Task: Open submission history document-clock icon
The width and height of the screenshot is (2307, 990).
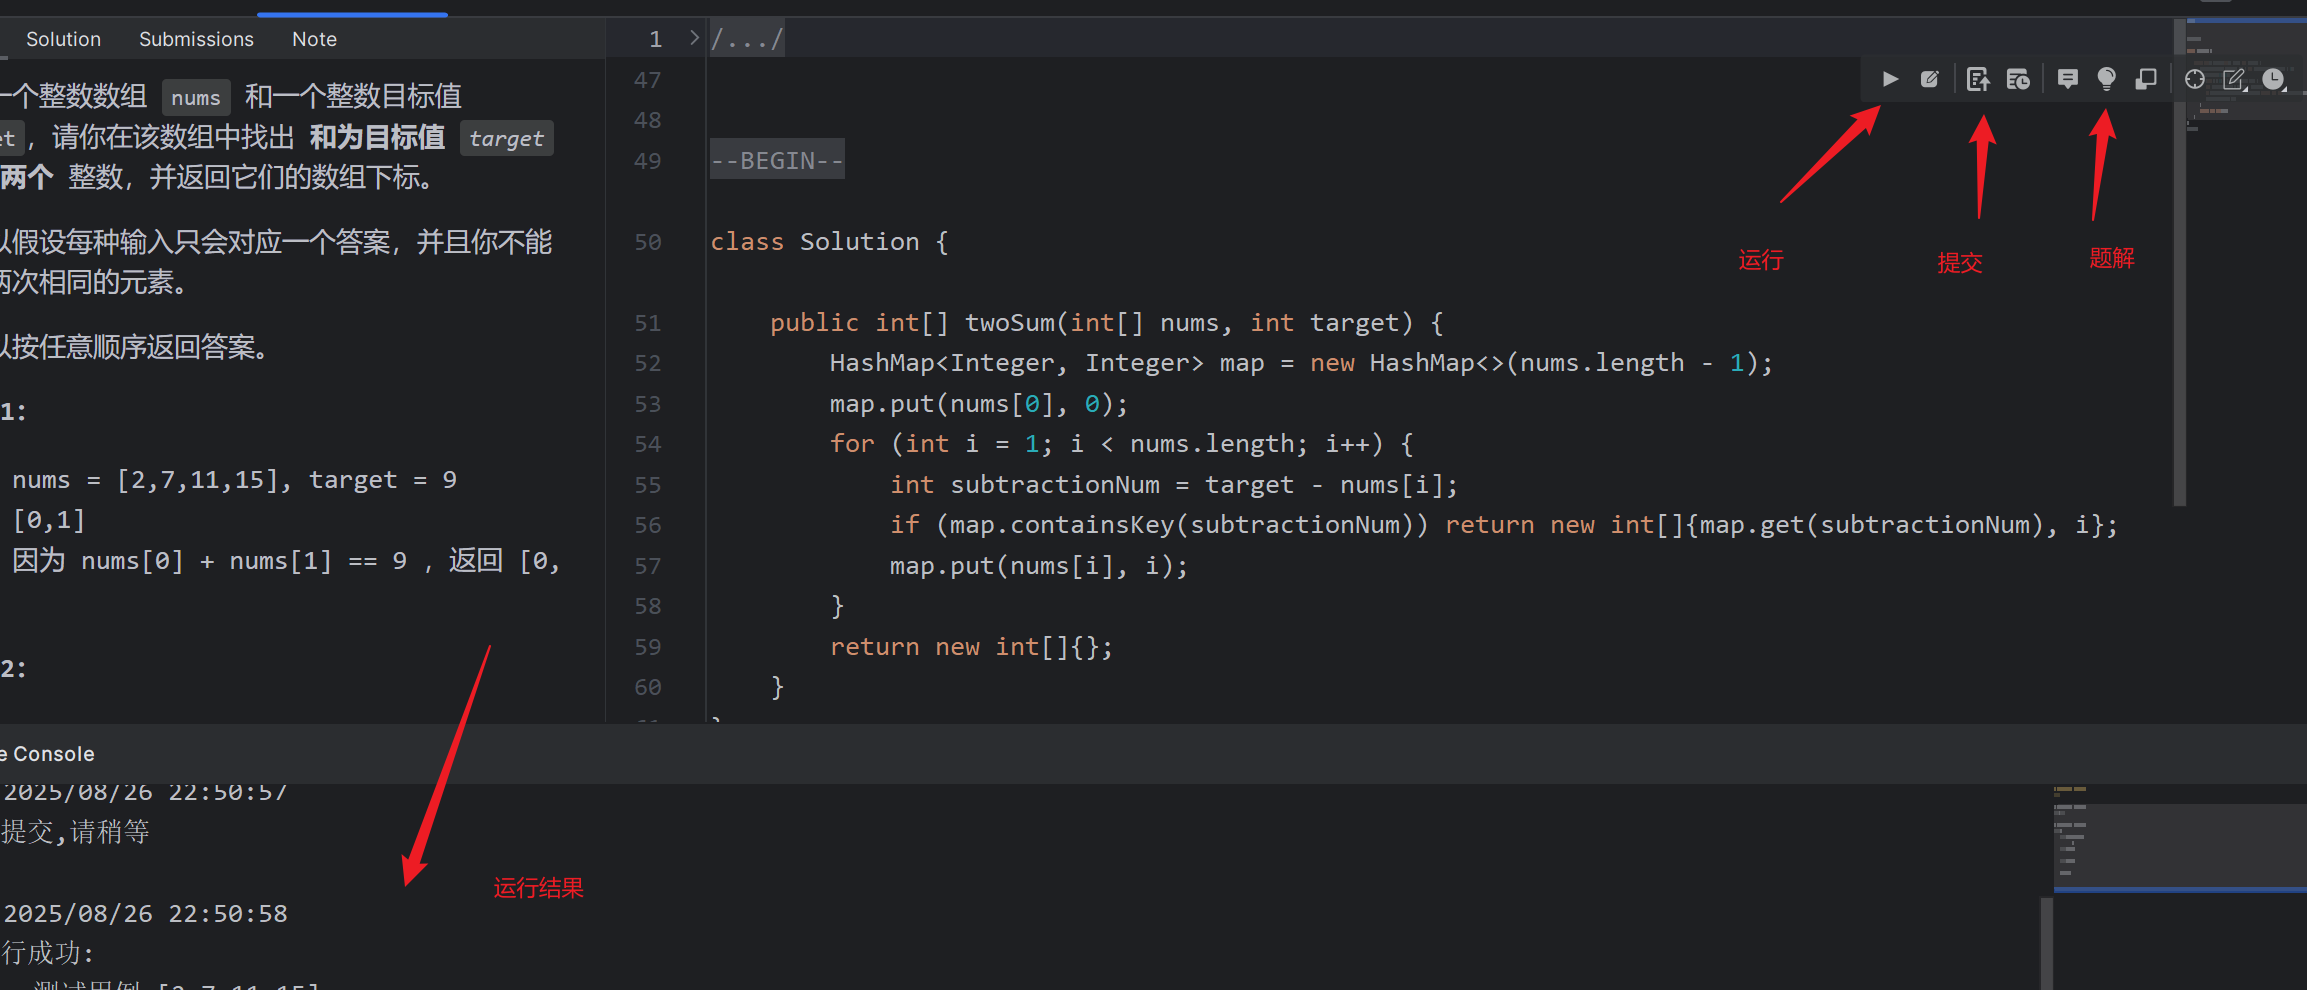Action: tap(2018, 79)
